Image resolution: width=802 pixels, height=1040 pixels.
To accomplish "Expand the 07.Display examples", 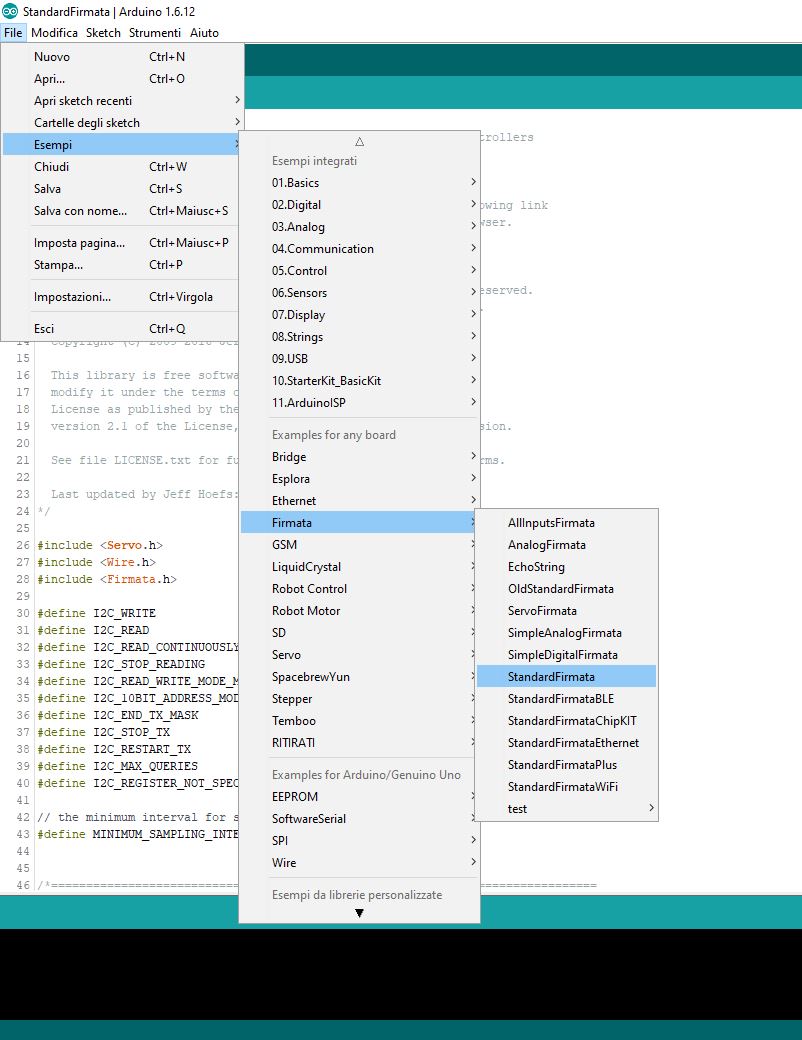I will tap(360, 314).
